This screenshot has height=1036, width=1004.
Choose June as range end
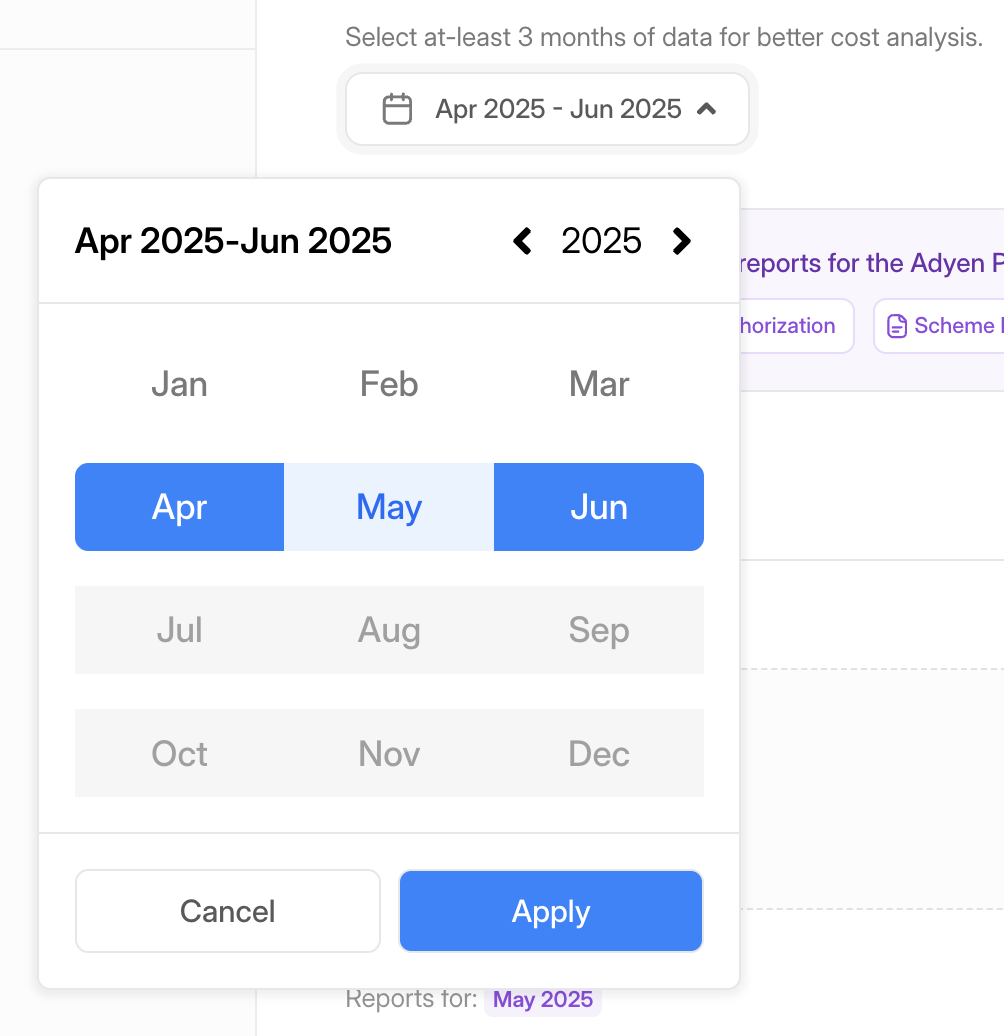tap(599, 507)
